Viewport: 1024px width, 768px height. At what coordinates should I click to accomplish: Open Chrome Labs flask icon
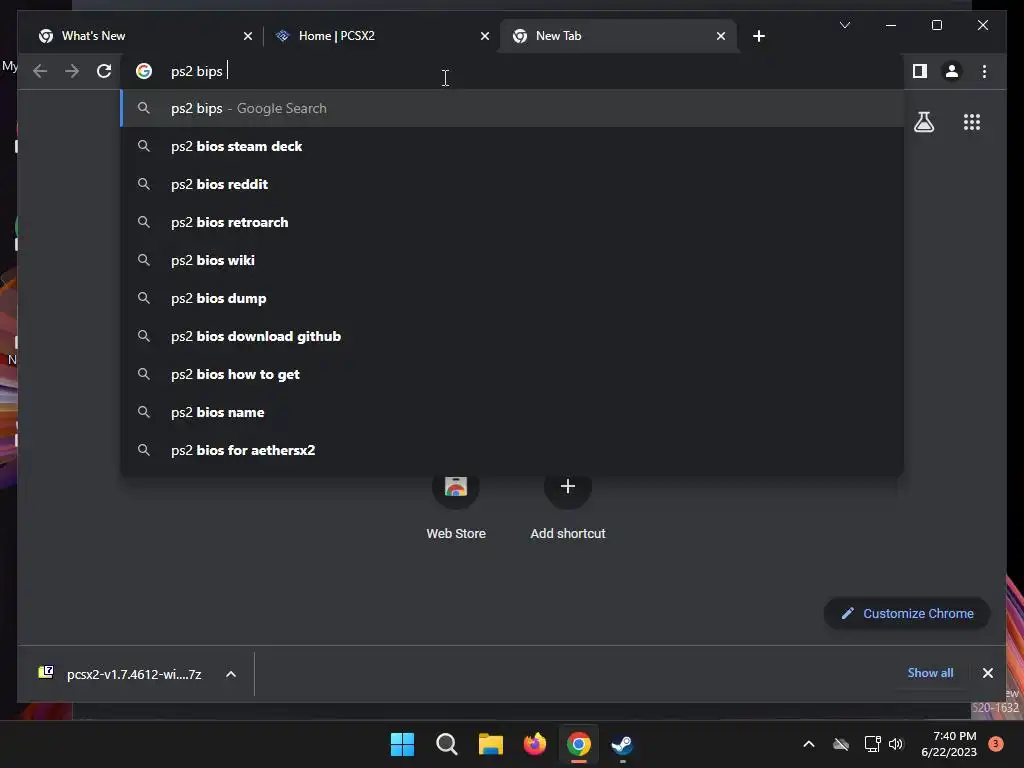point(923,122)
